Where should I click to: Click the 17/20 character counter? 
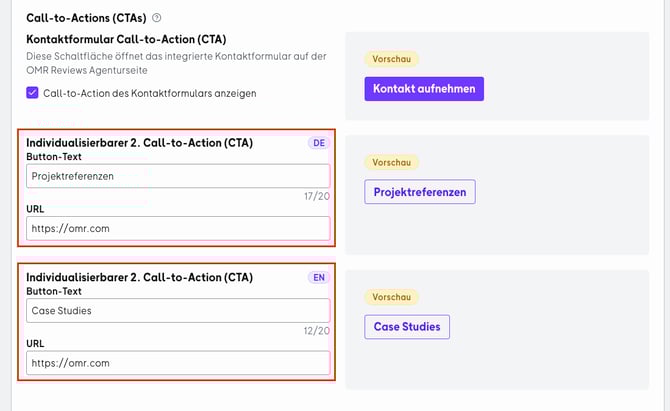tap(316, 197)
